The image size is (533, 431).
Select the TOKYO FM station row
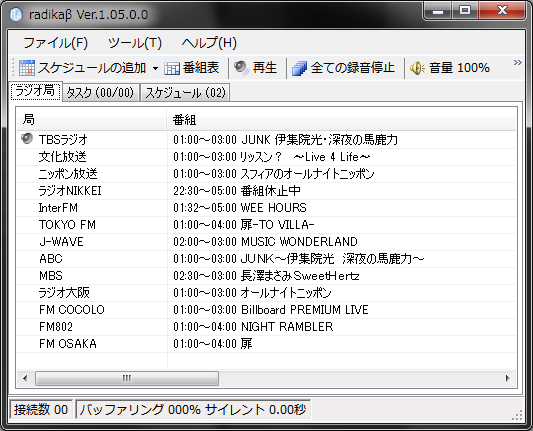point(266,225)
